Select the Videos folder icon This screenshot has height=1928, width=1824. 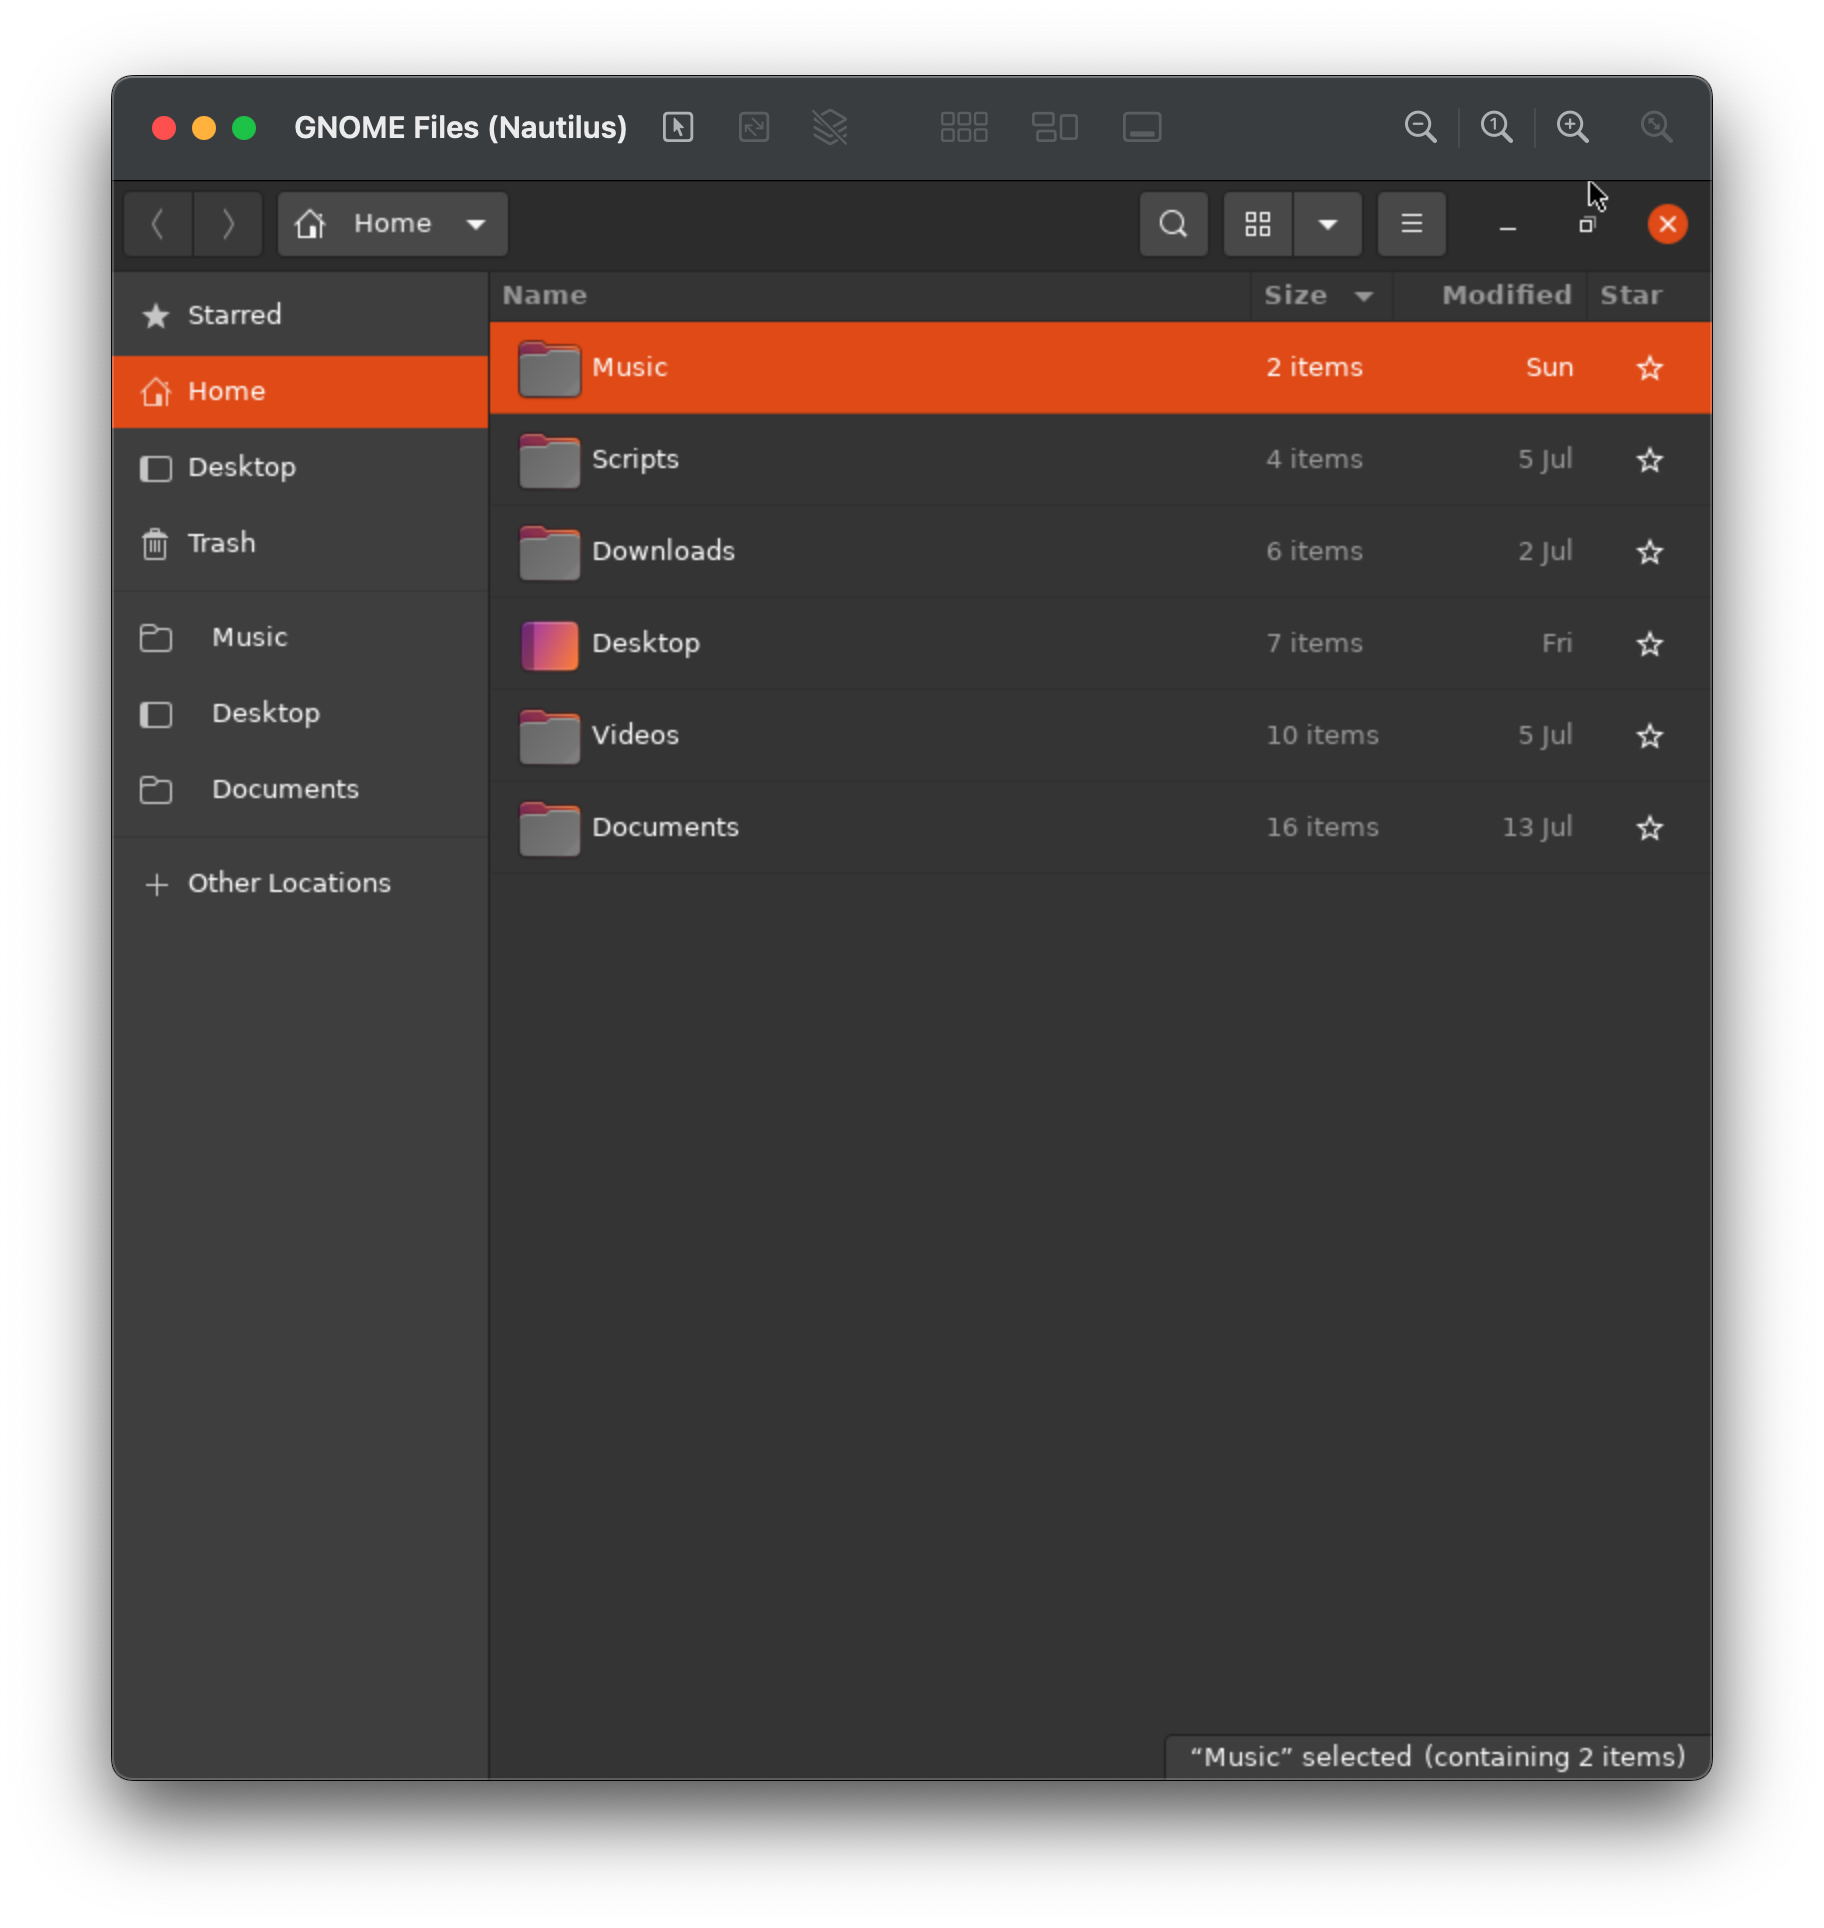point(549,736)
